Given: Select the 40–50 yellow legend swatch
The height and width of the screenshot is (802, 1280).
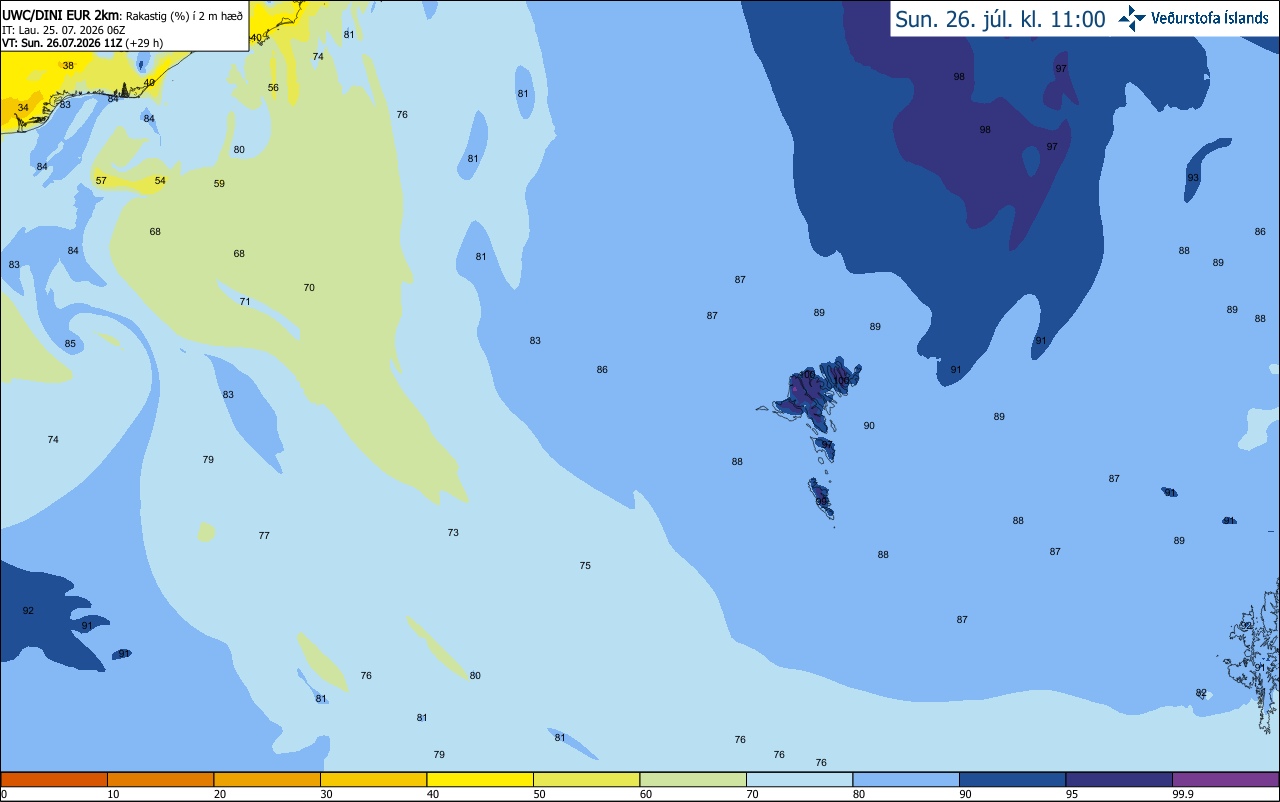Looking at the screenshot, I should [480, 779].
